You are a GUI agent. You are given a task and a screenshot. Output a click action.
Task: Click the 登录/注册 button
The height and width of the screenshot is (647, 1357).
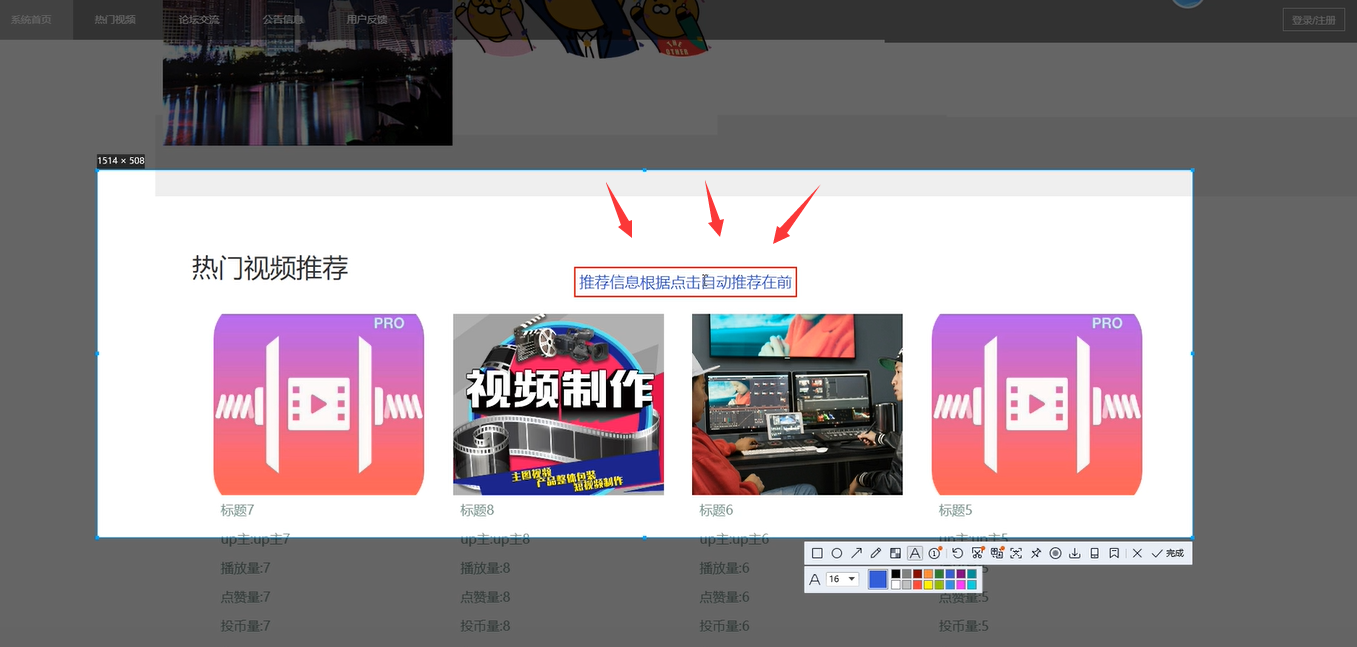[1313, 20]
